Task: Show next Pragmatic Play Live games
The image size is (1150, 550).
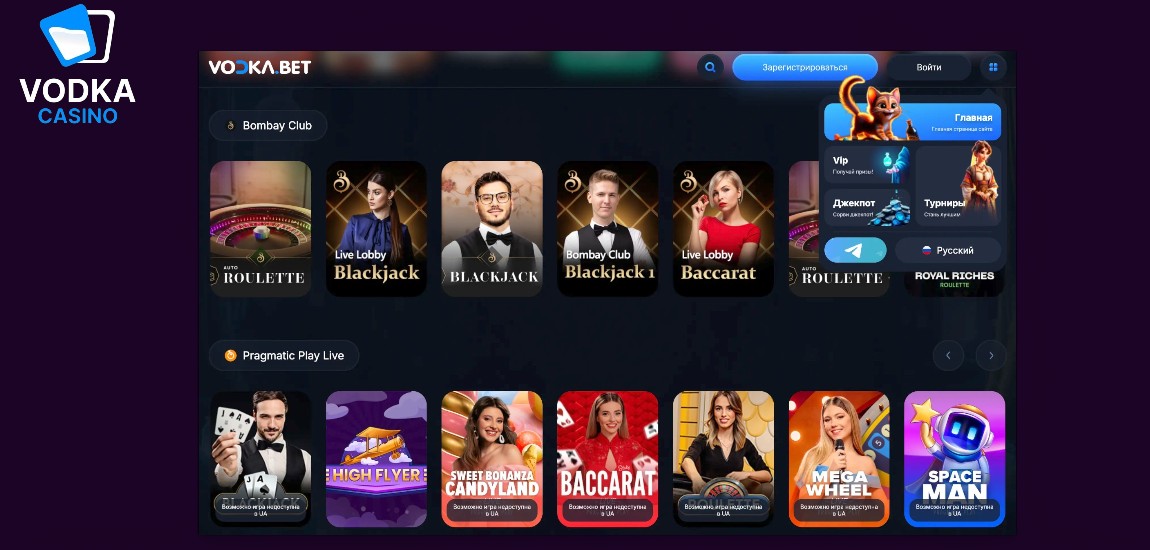Action: click(991, 356)
